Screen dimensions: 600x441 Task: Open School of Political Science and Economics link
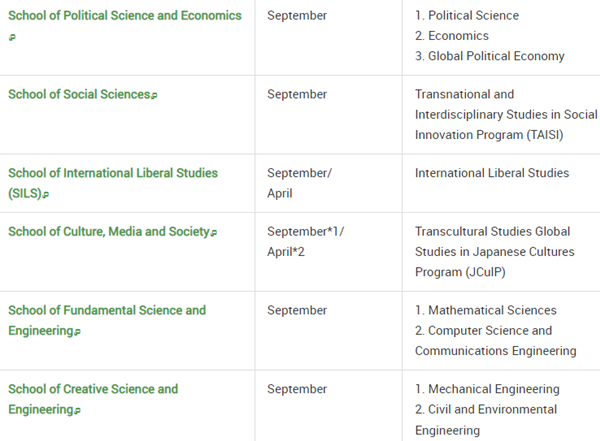tap(125, 16)
